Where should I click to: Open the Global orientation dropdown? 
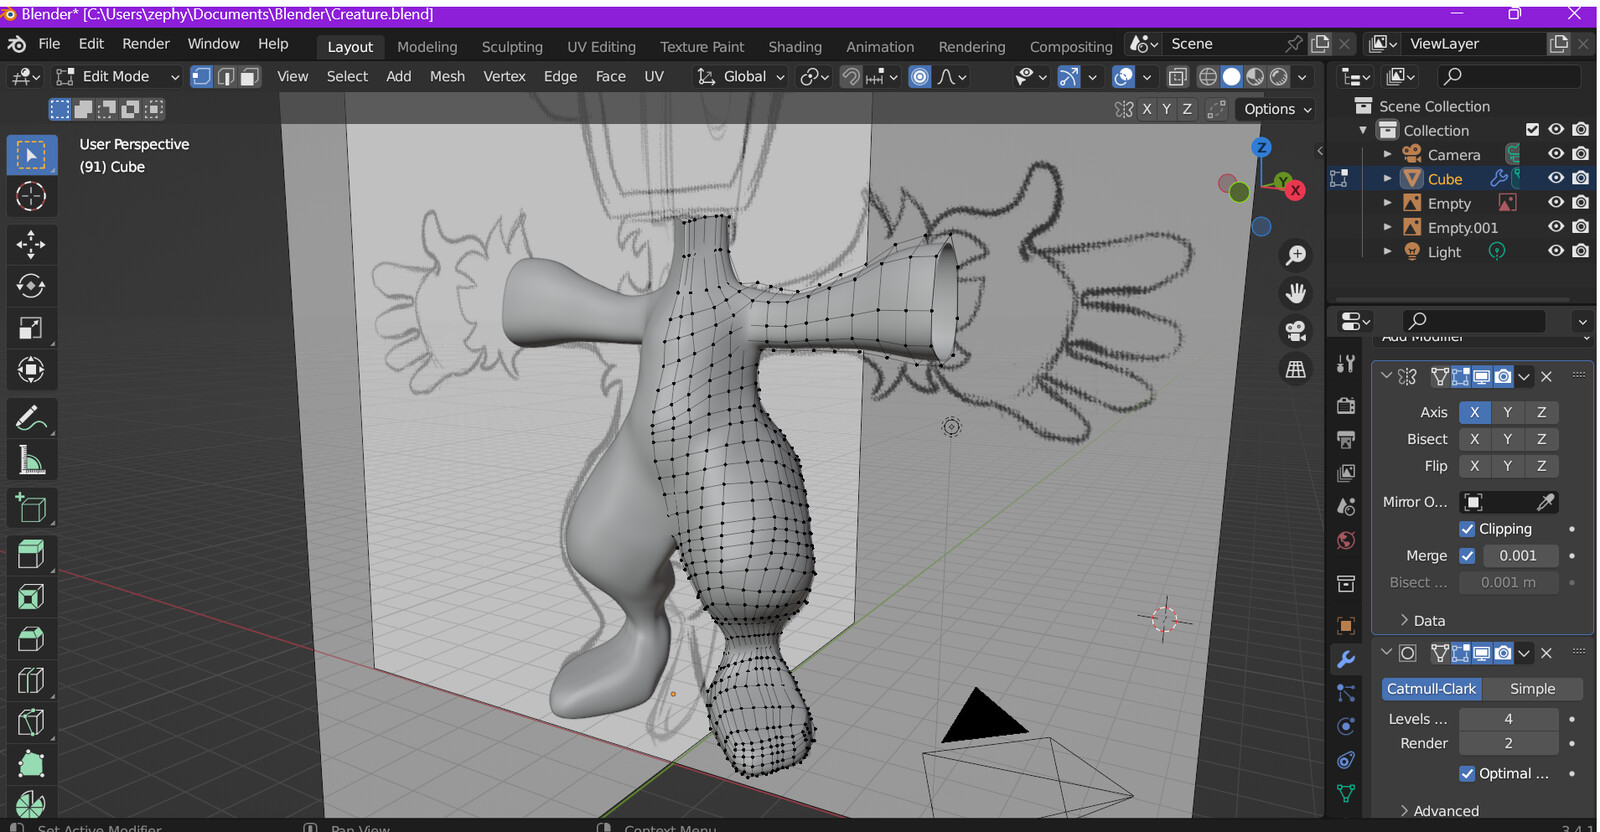742,76
